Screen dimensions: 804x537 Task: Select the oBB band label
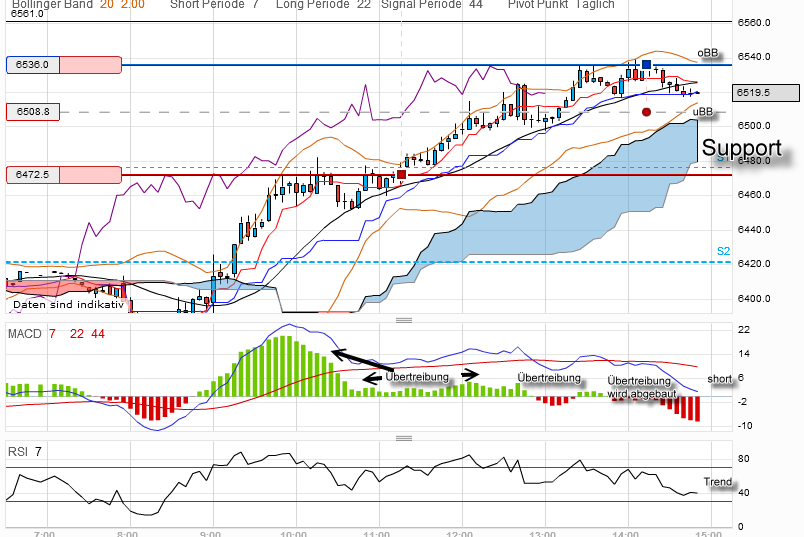(708, 53)
